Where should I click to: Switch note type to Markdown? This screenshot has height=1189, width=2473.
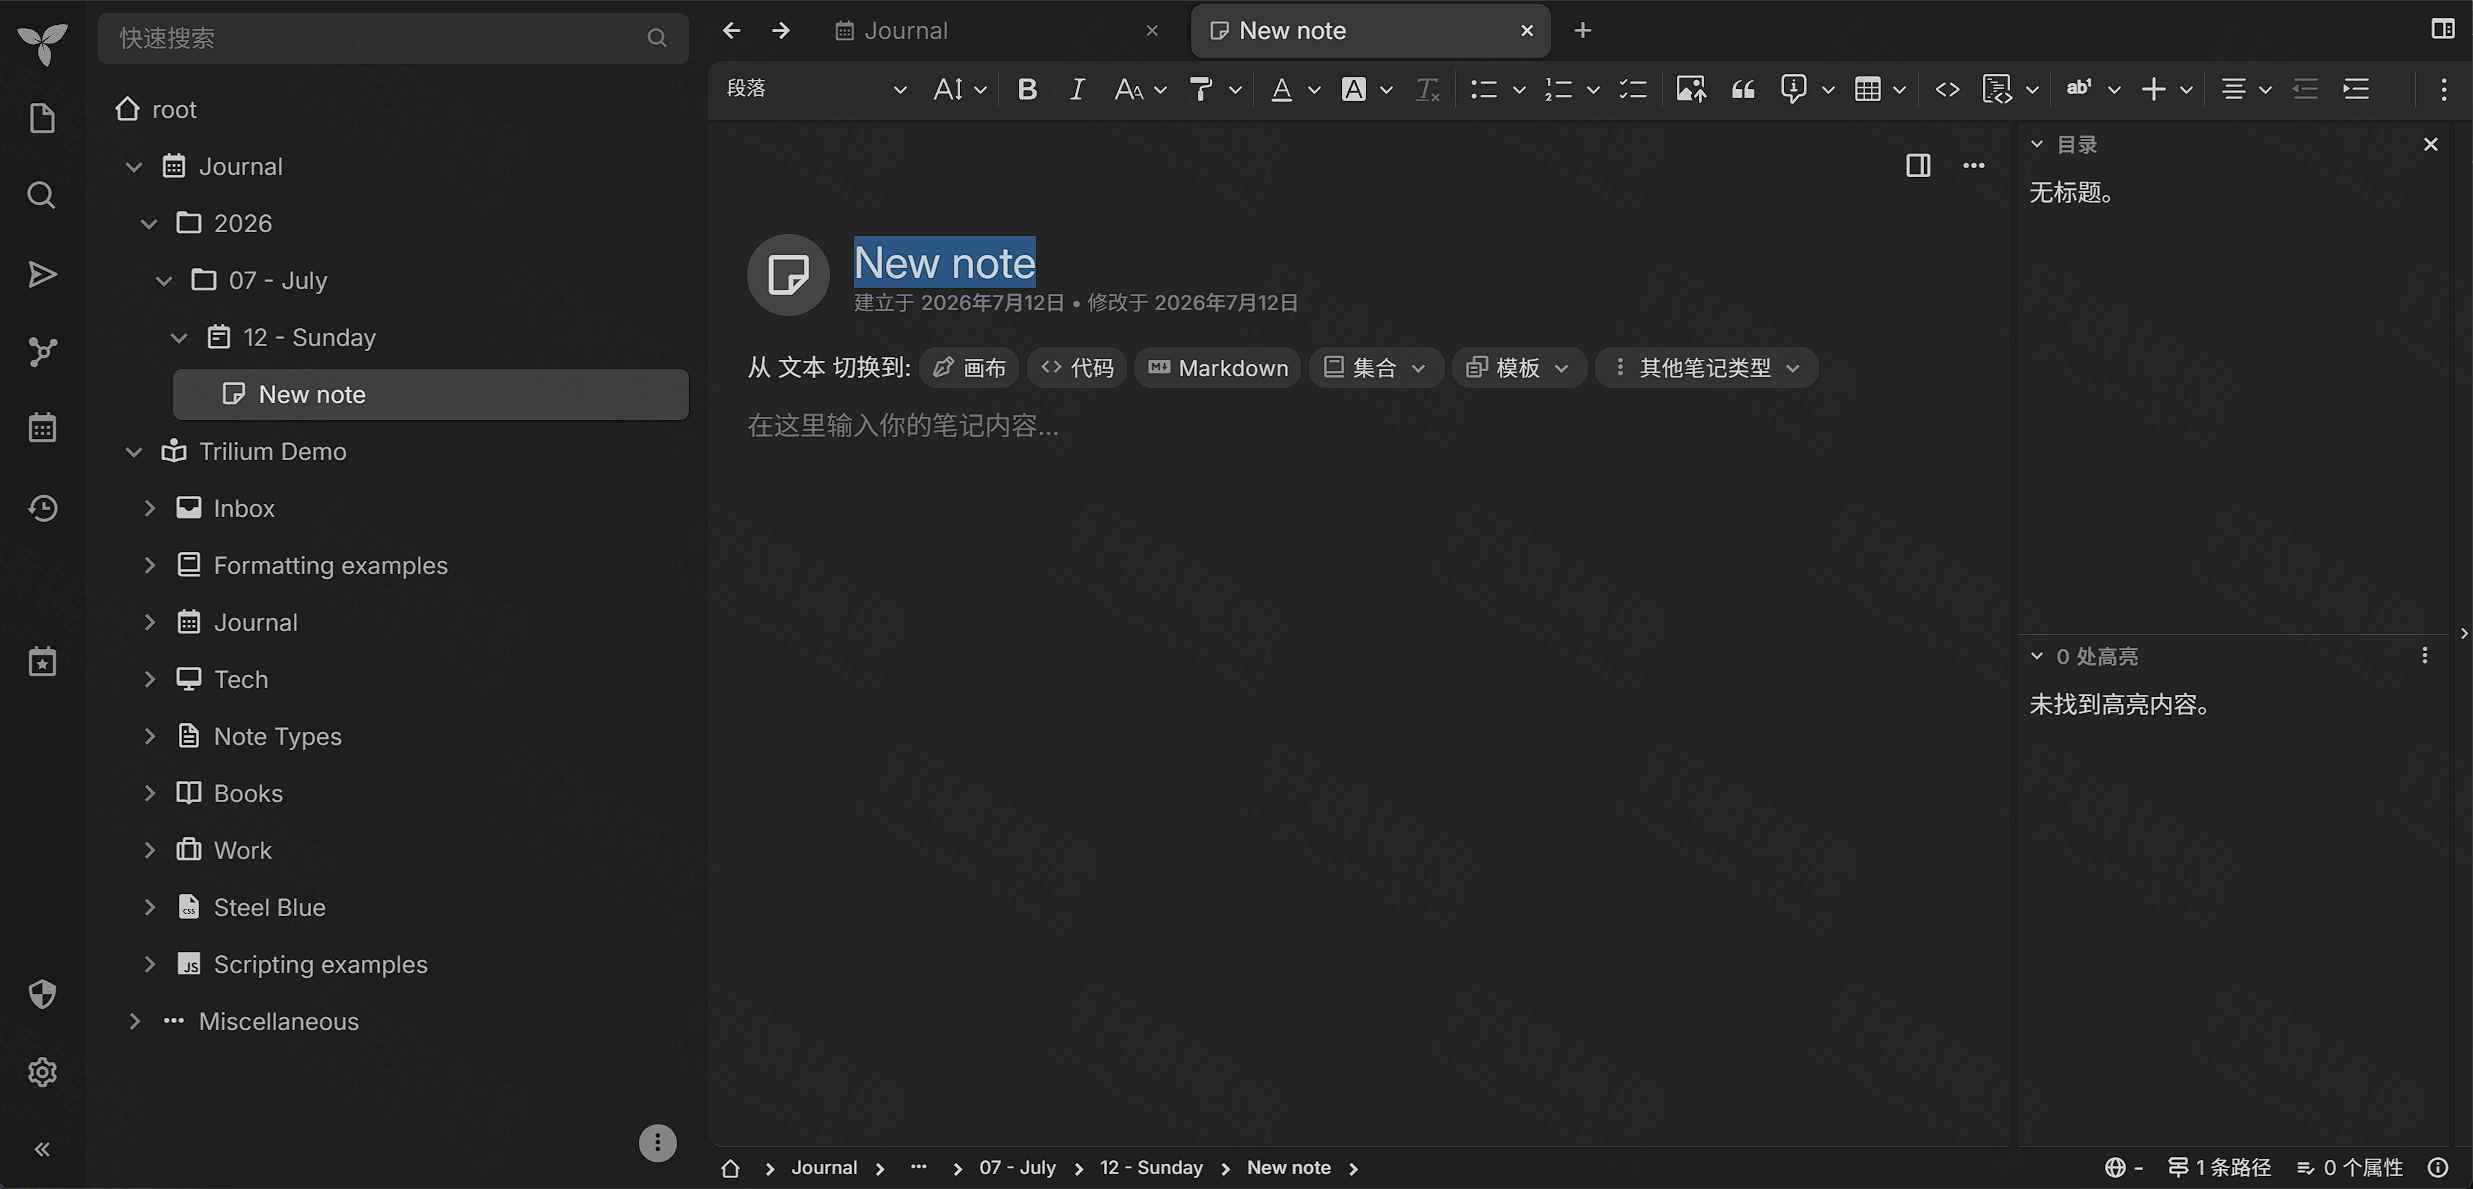pos(1217,368)
